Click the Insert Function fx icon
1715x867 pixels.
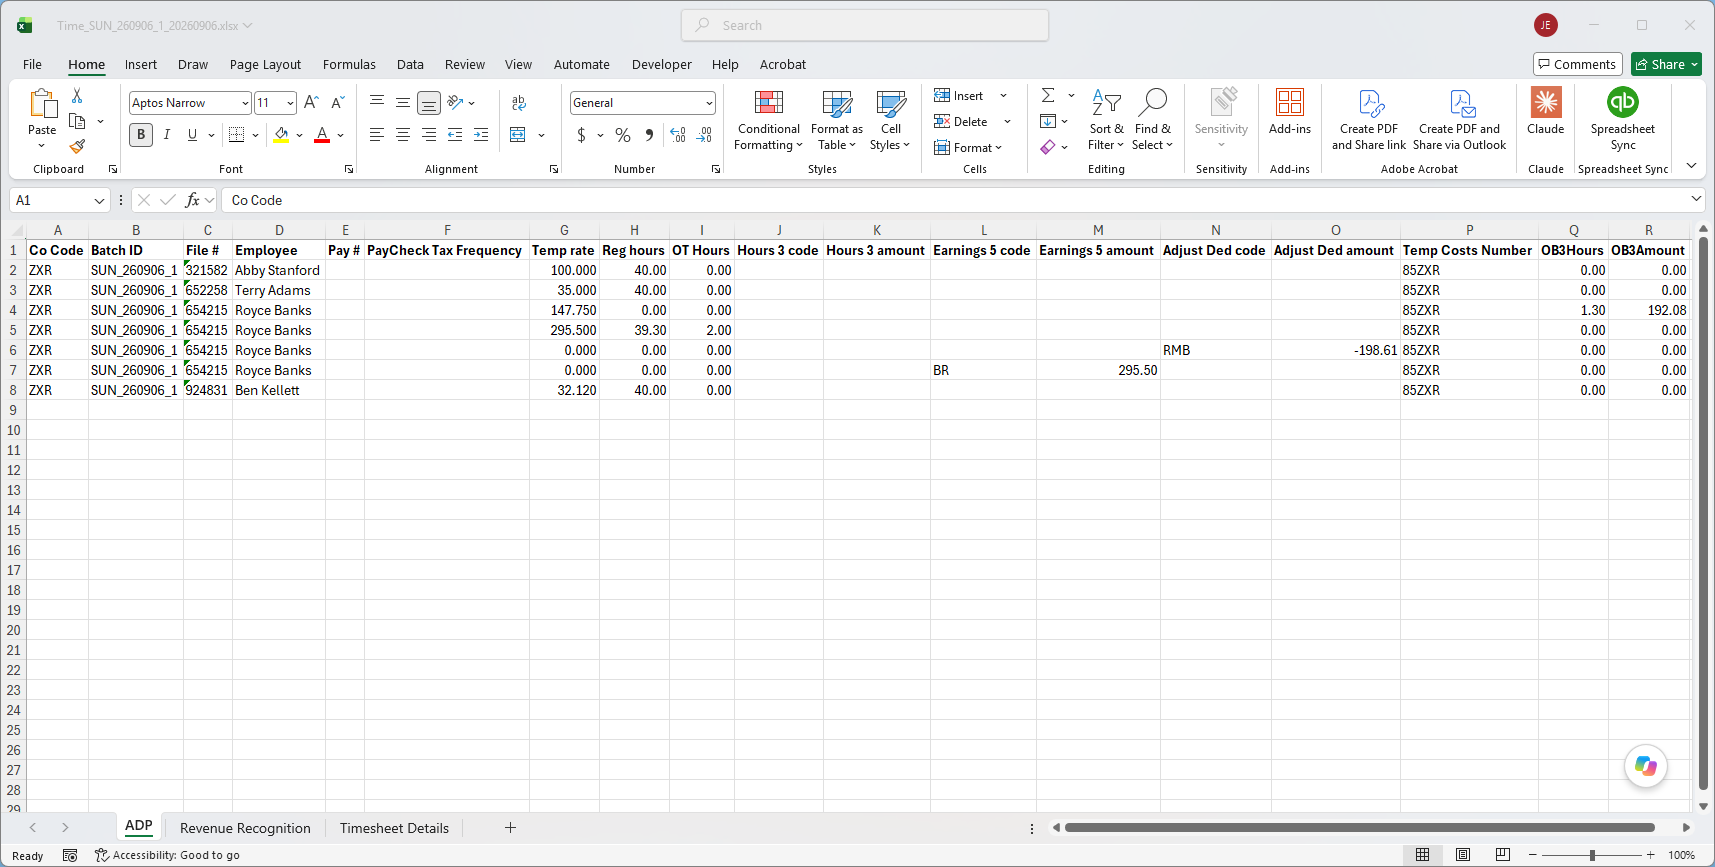pyautogui.click(x=193, y=200)
